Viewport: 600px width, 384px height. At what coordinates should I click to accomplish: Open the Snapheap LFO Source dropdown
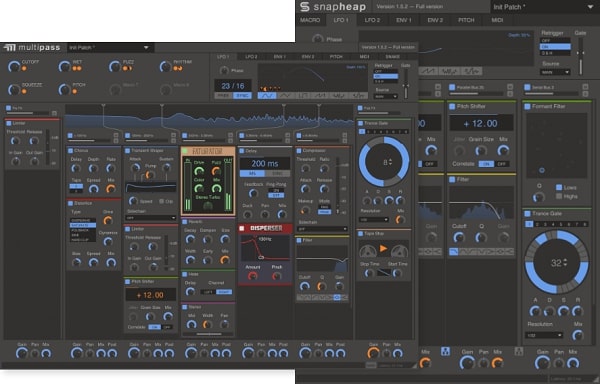pyautogui.click(x=555, y=72)
